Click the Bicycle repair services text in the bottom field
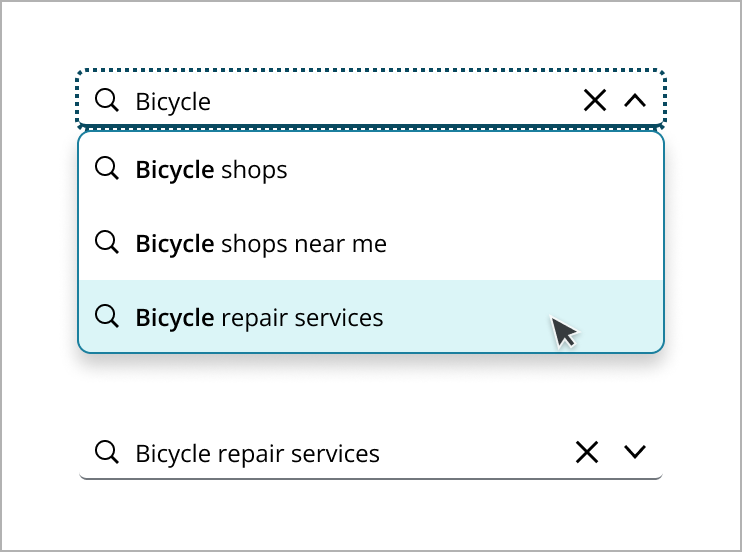 (257, 454)
